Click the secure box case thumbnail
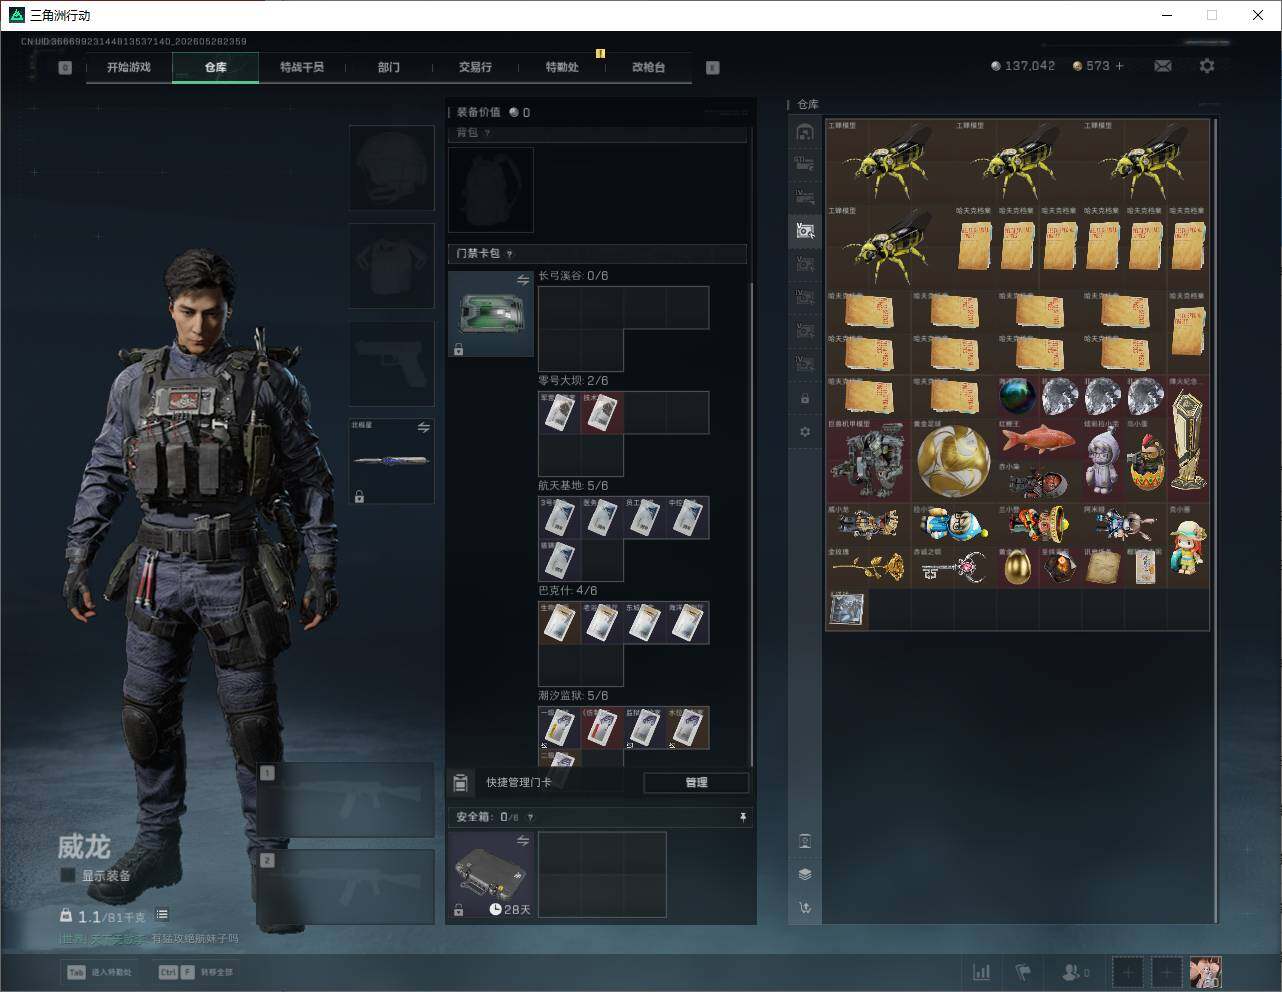Screen dimensions: 1282x992 click(x=490, y=874)
